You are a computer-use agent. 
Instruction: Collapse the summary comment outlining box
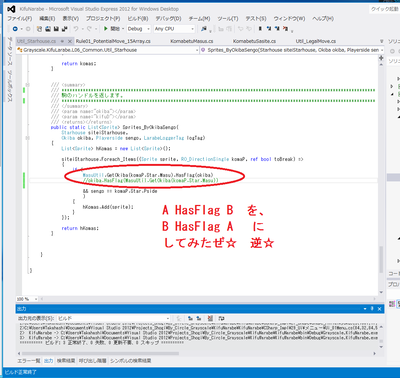click(x=28, y=85)
